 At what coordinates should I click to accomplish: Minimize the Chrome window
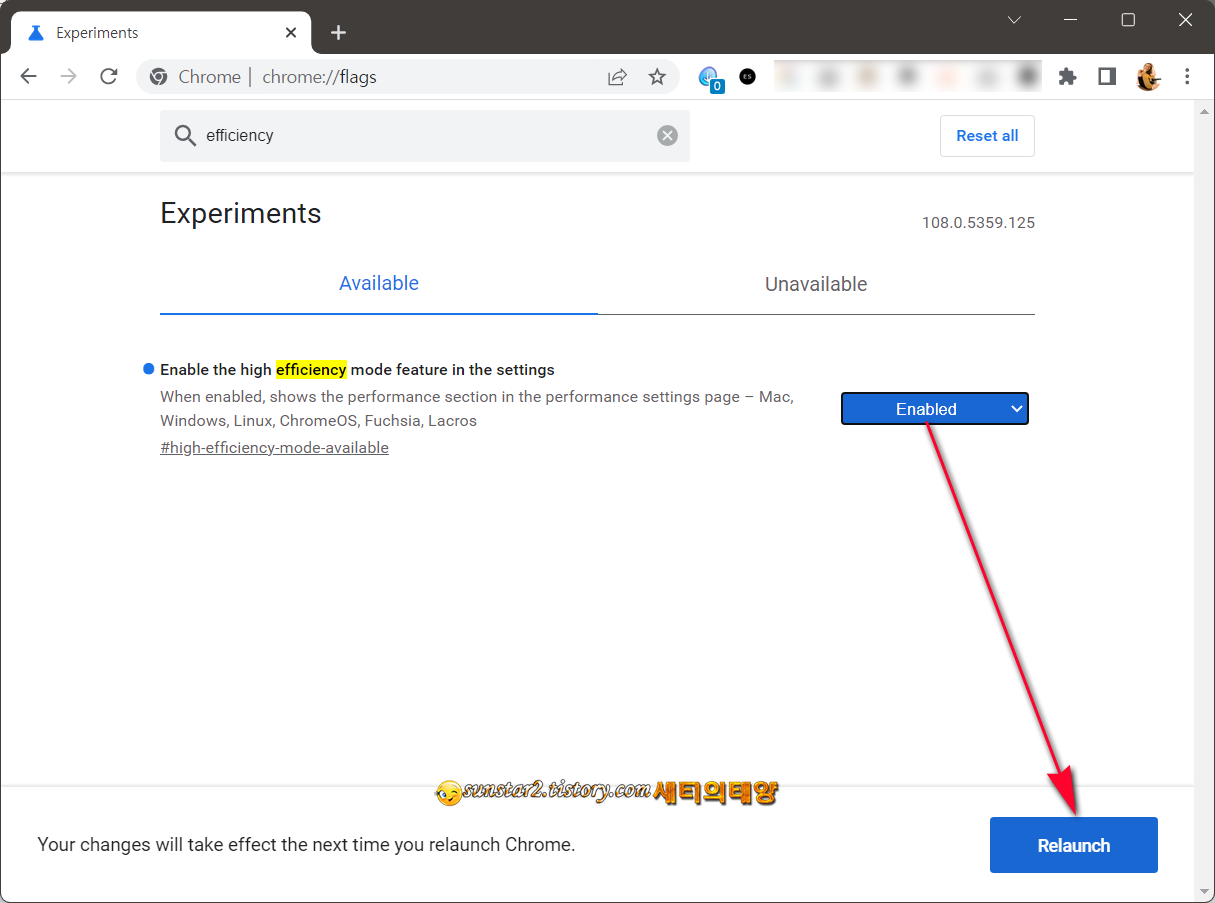[1071, 20]
